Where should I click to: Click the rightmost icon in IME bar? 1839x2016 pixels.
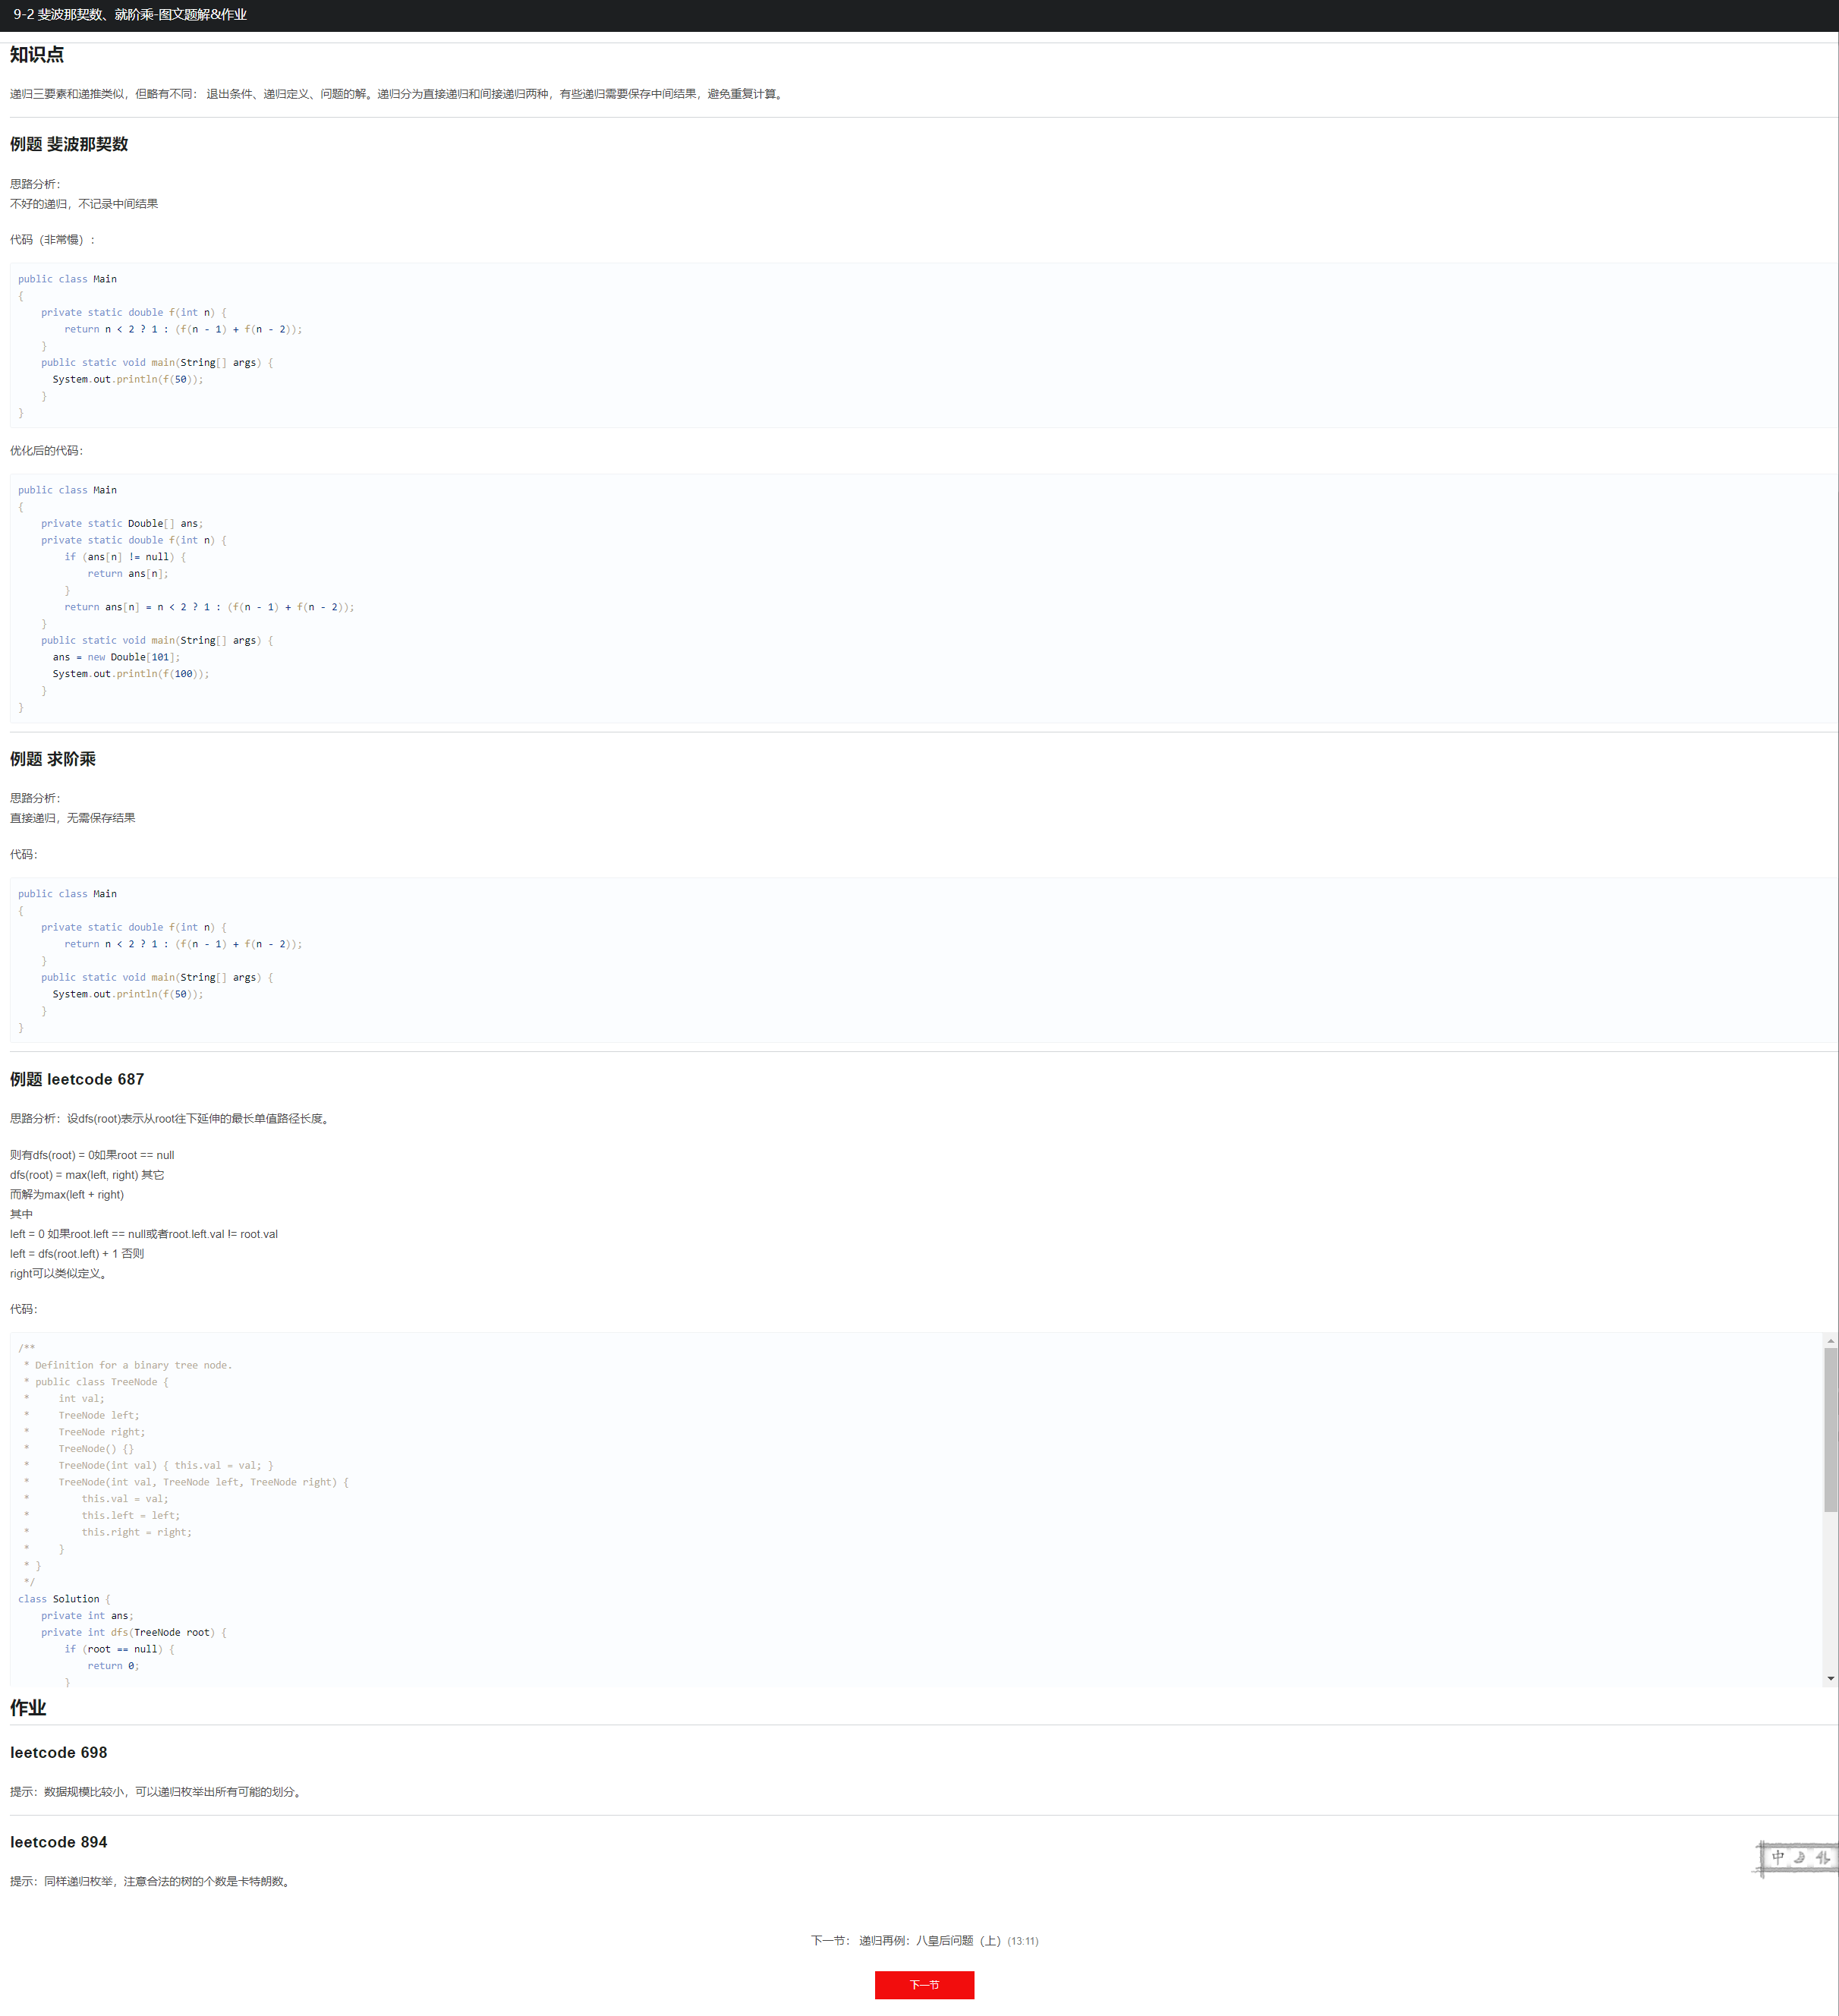click(x=1823, y=1857)
